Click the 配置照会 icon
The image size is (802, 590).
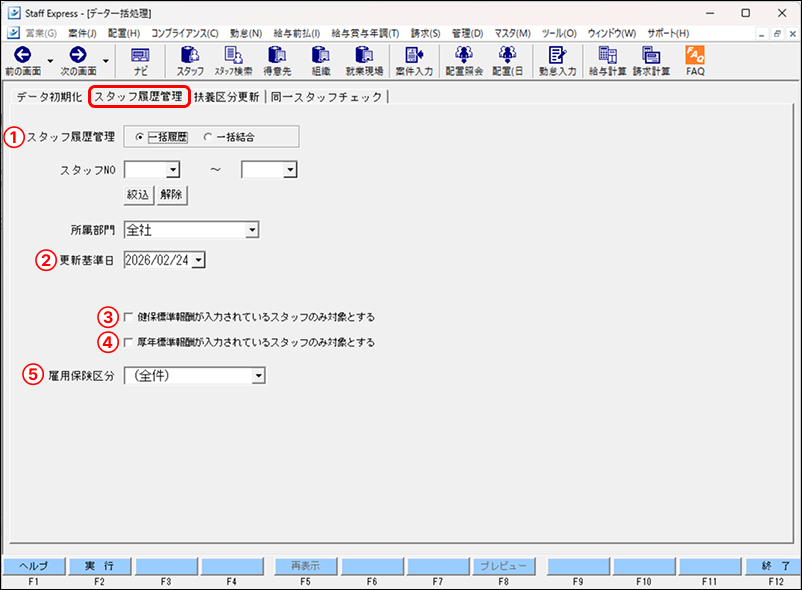point(463,62)
